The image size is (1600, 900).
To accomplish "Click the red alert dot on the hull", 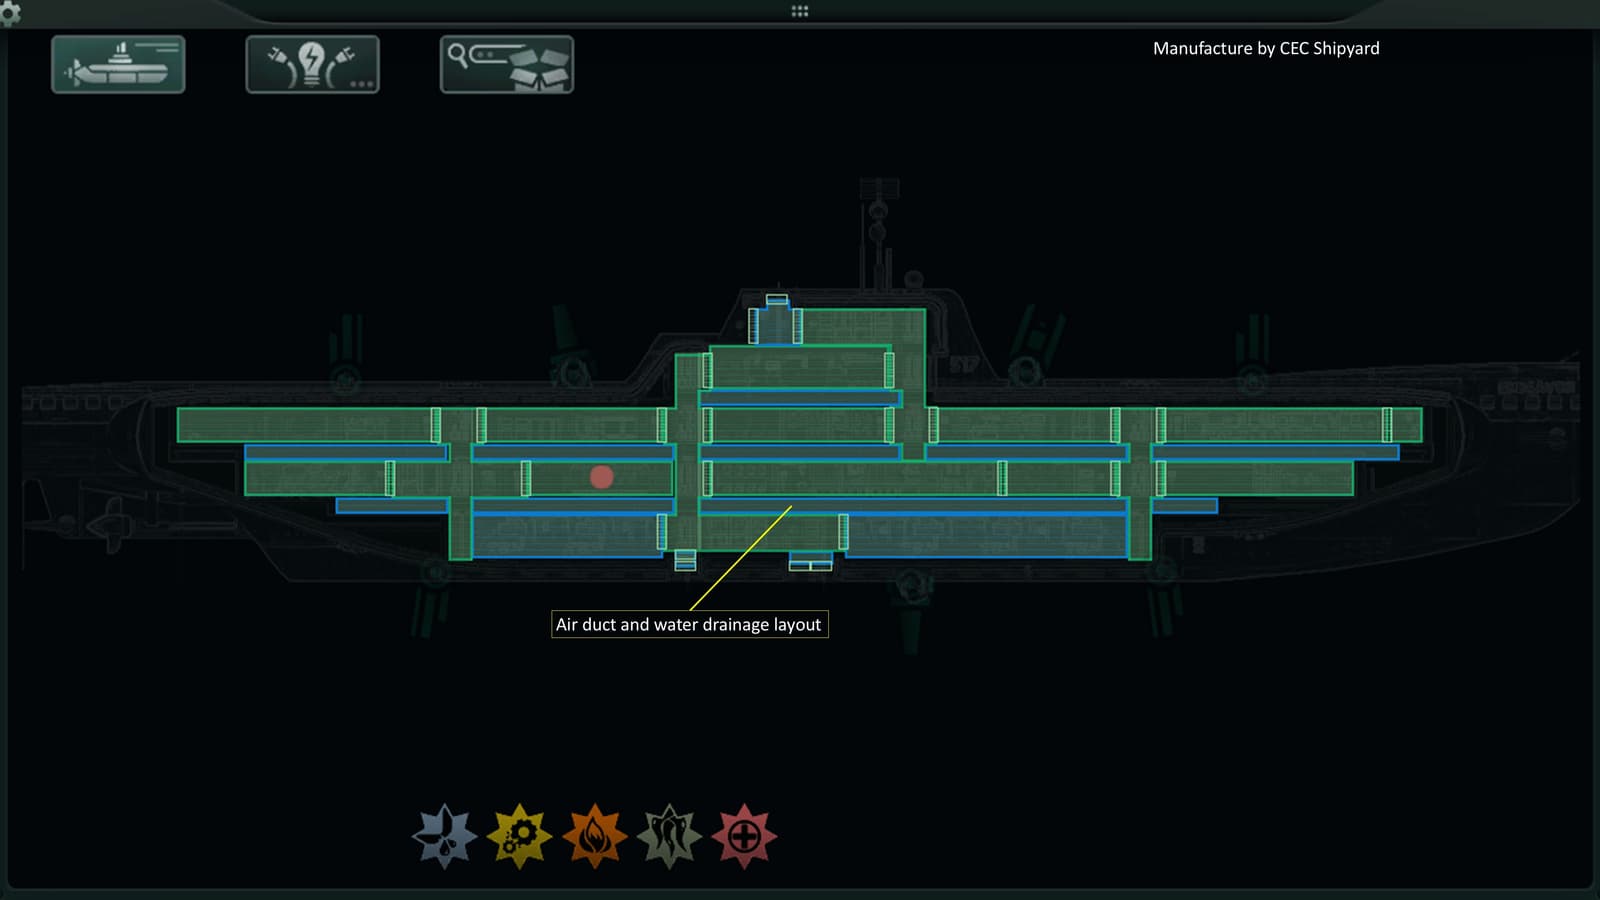I will point(601,477).
